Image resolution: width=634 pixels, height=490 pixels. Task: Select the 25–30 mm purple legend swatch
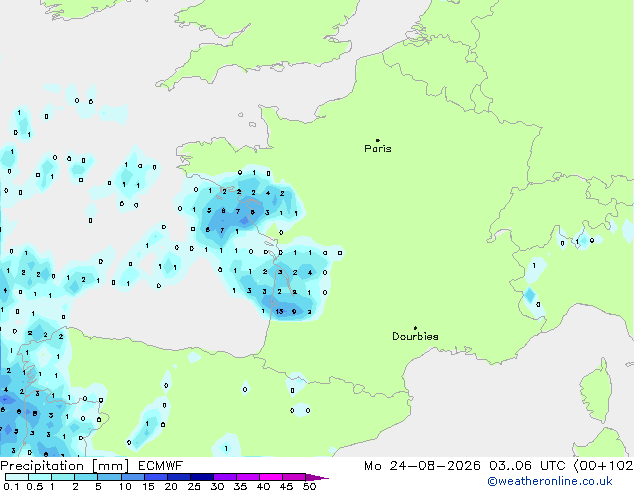click(x=202, y=477)
